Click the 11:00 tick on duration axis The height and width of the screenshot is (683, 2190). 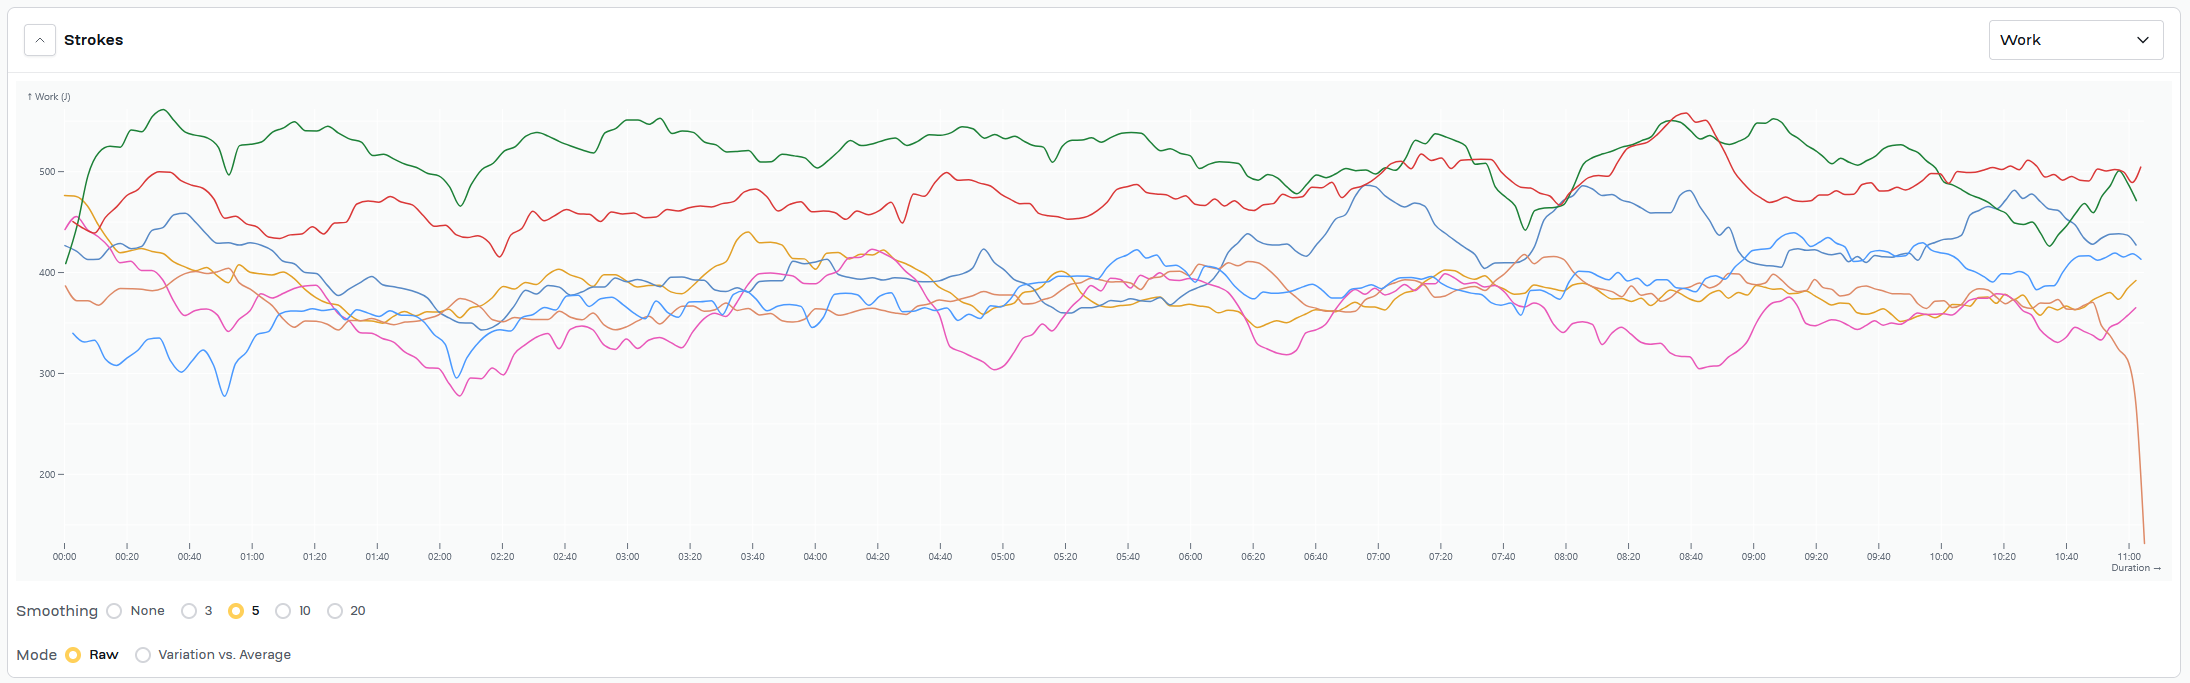coord(2129,556)
